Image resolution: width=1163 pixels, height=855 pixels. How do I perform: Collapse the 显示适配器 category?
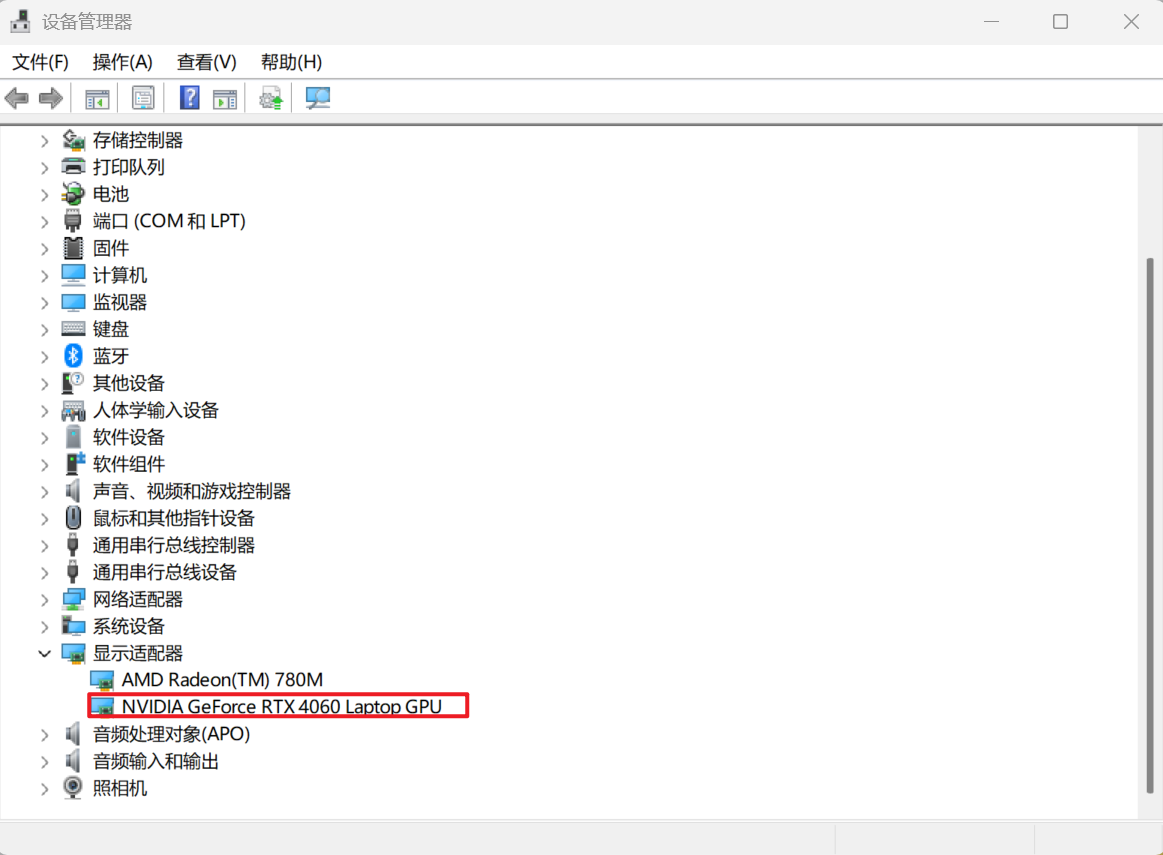tap(45, 653)
